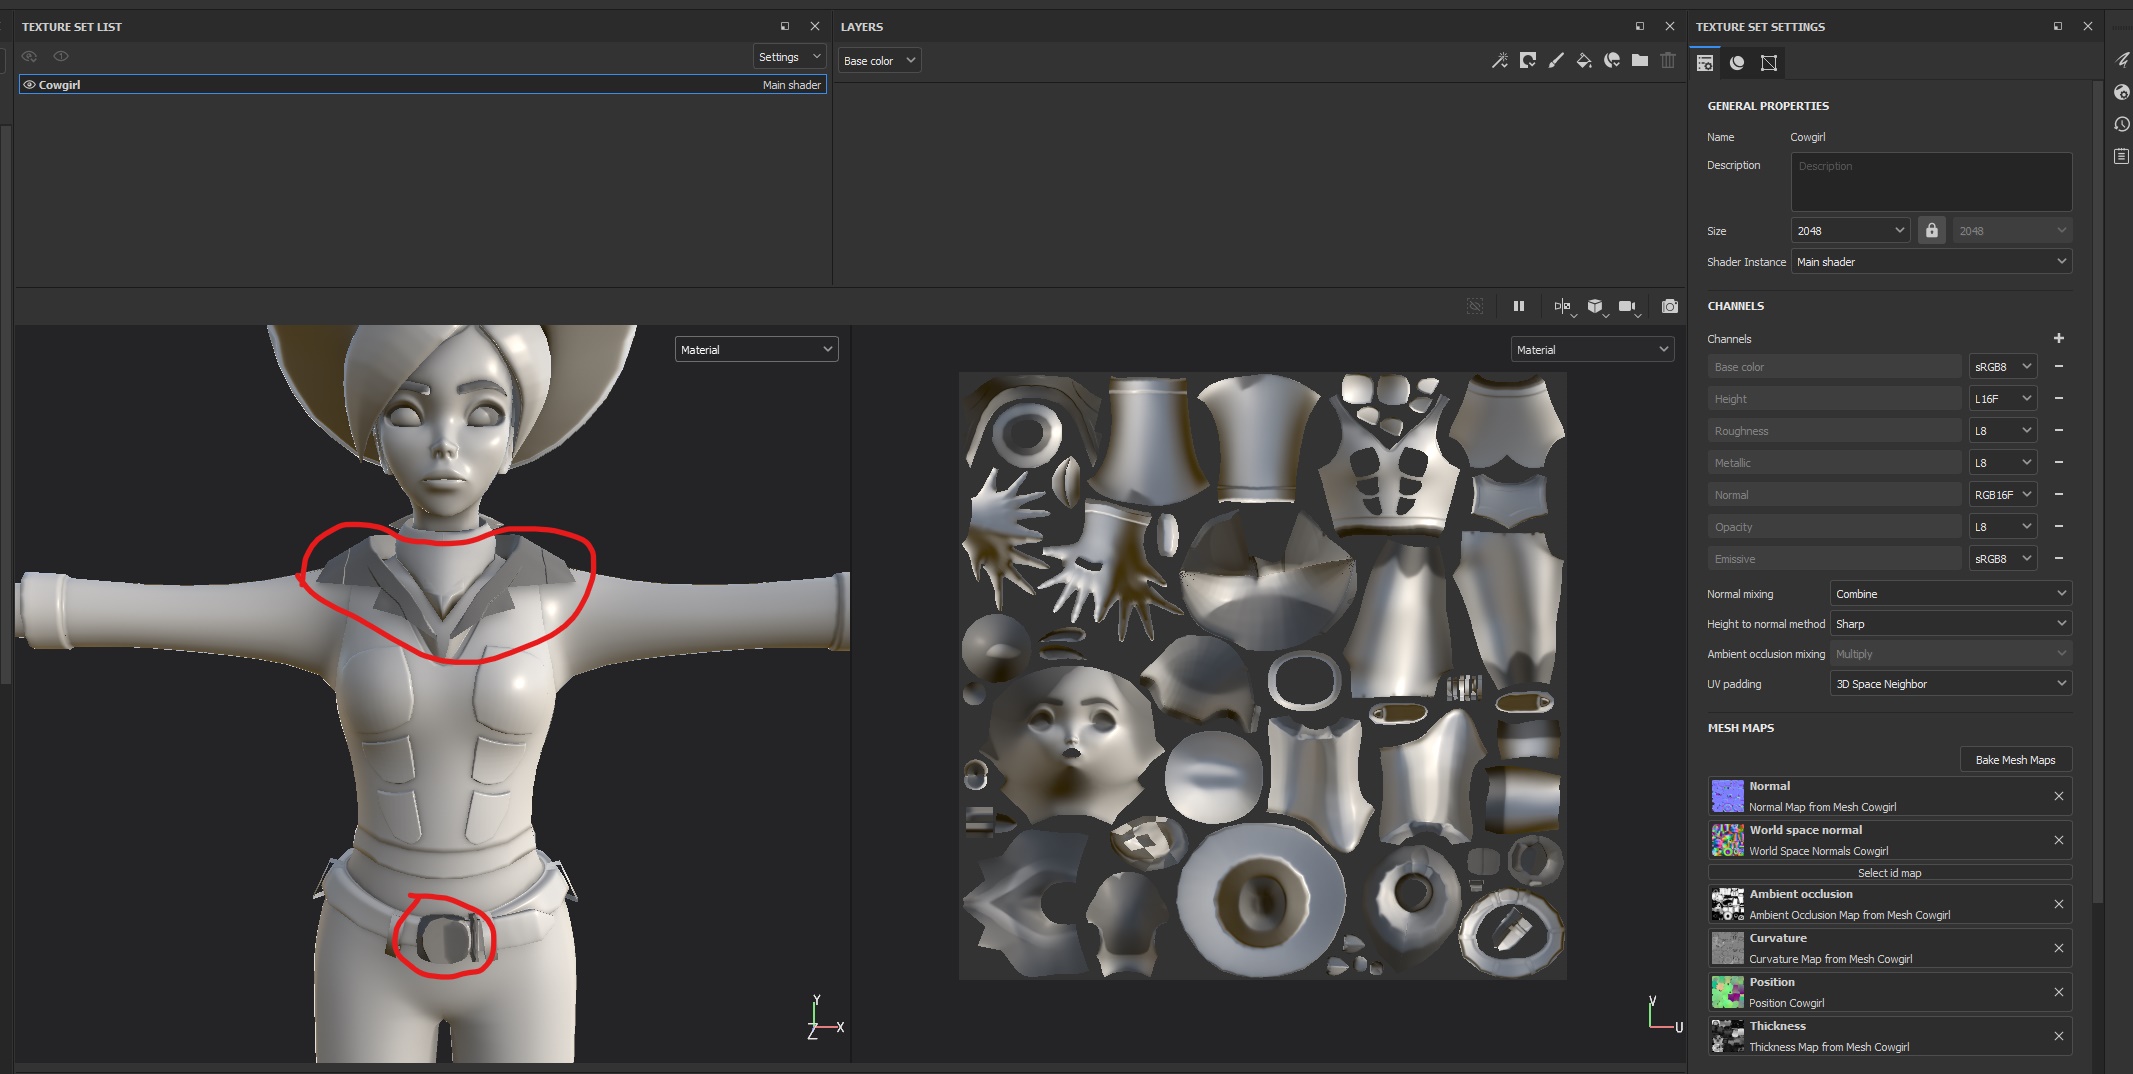Open the Material display mode dropdown in 3D view
This screenshot has height=1074, width=2133.
click(x=756, y=349)
